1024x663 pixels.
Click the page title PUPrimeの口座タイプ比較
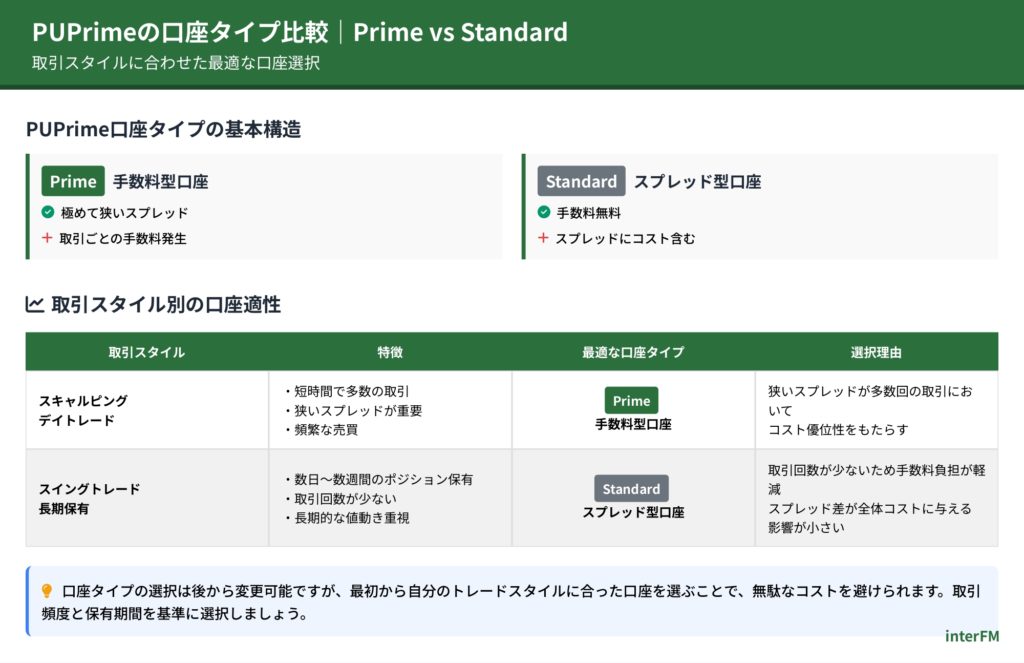point(180,32)
